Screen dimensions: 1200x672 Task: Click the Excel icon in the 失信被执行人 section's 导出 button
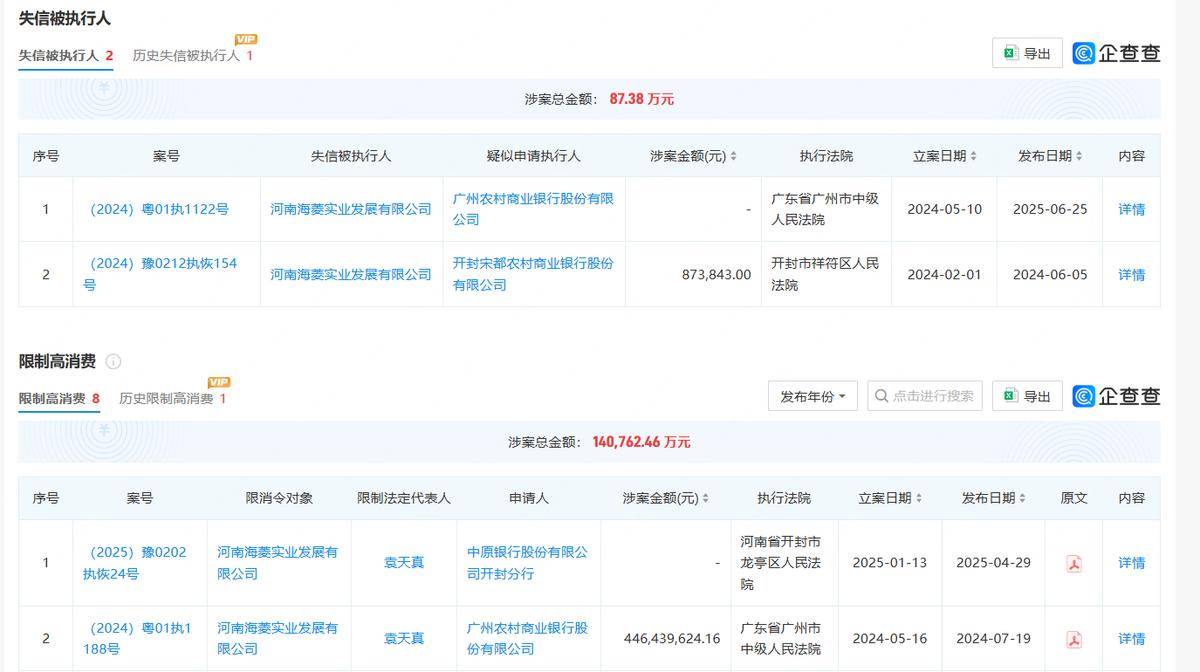coord(1010,53)
